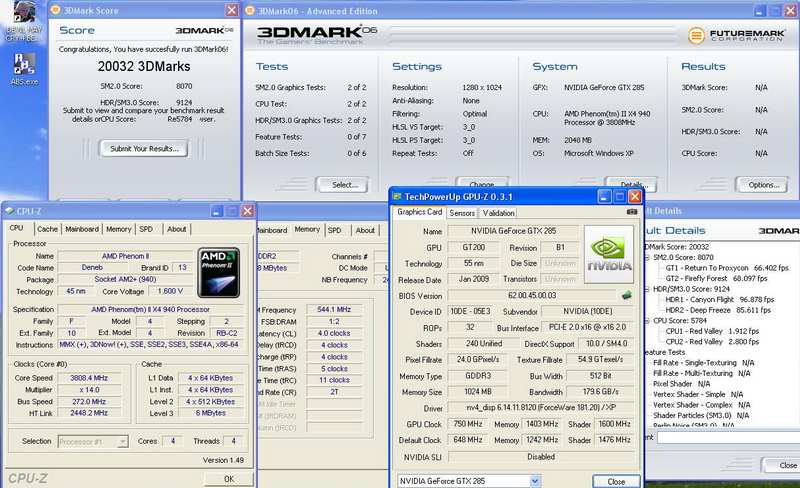Select Shader Particles (SM3.0) row
Viewport: 800px width, 488px height.
point(701,416)
